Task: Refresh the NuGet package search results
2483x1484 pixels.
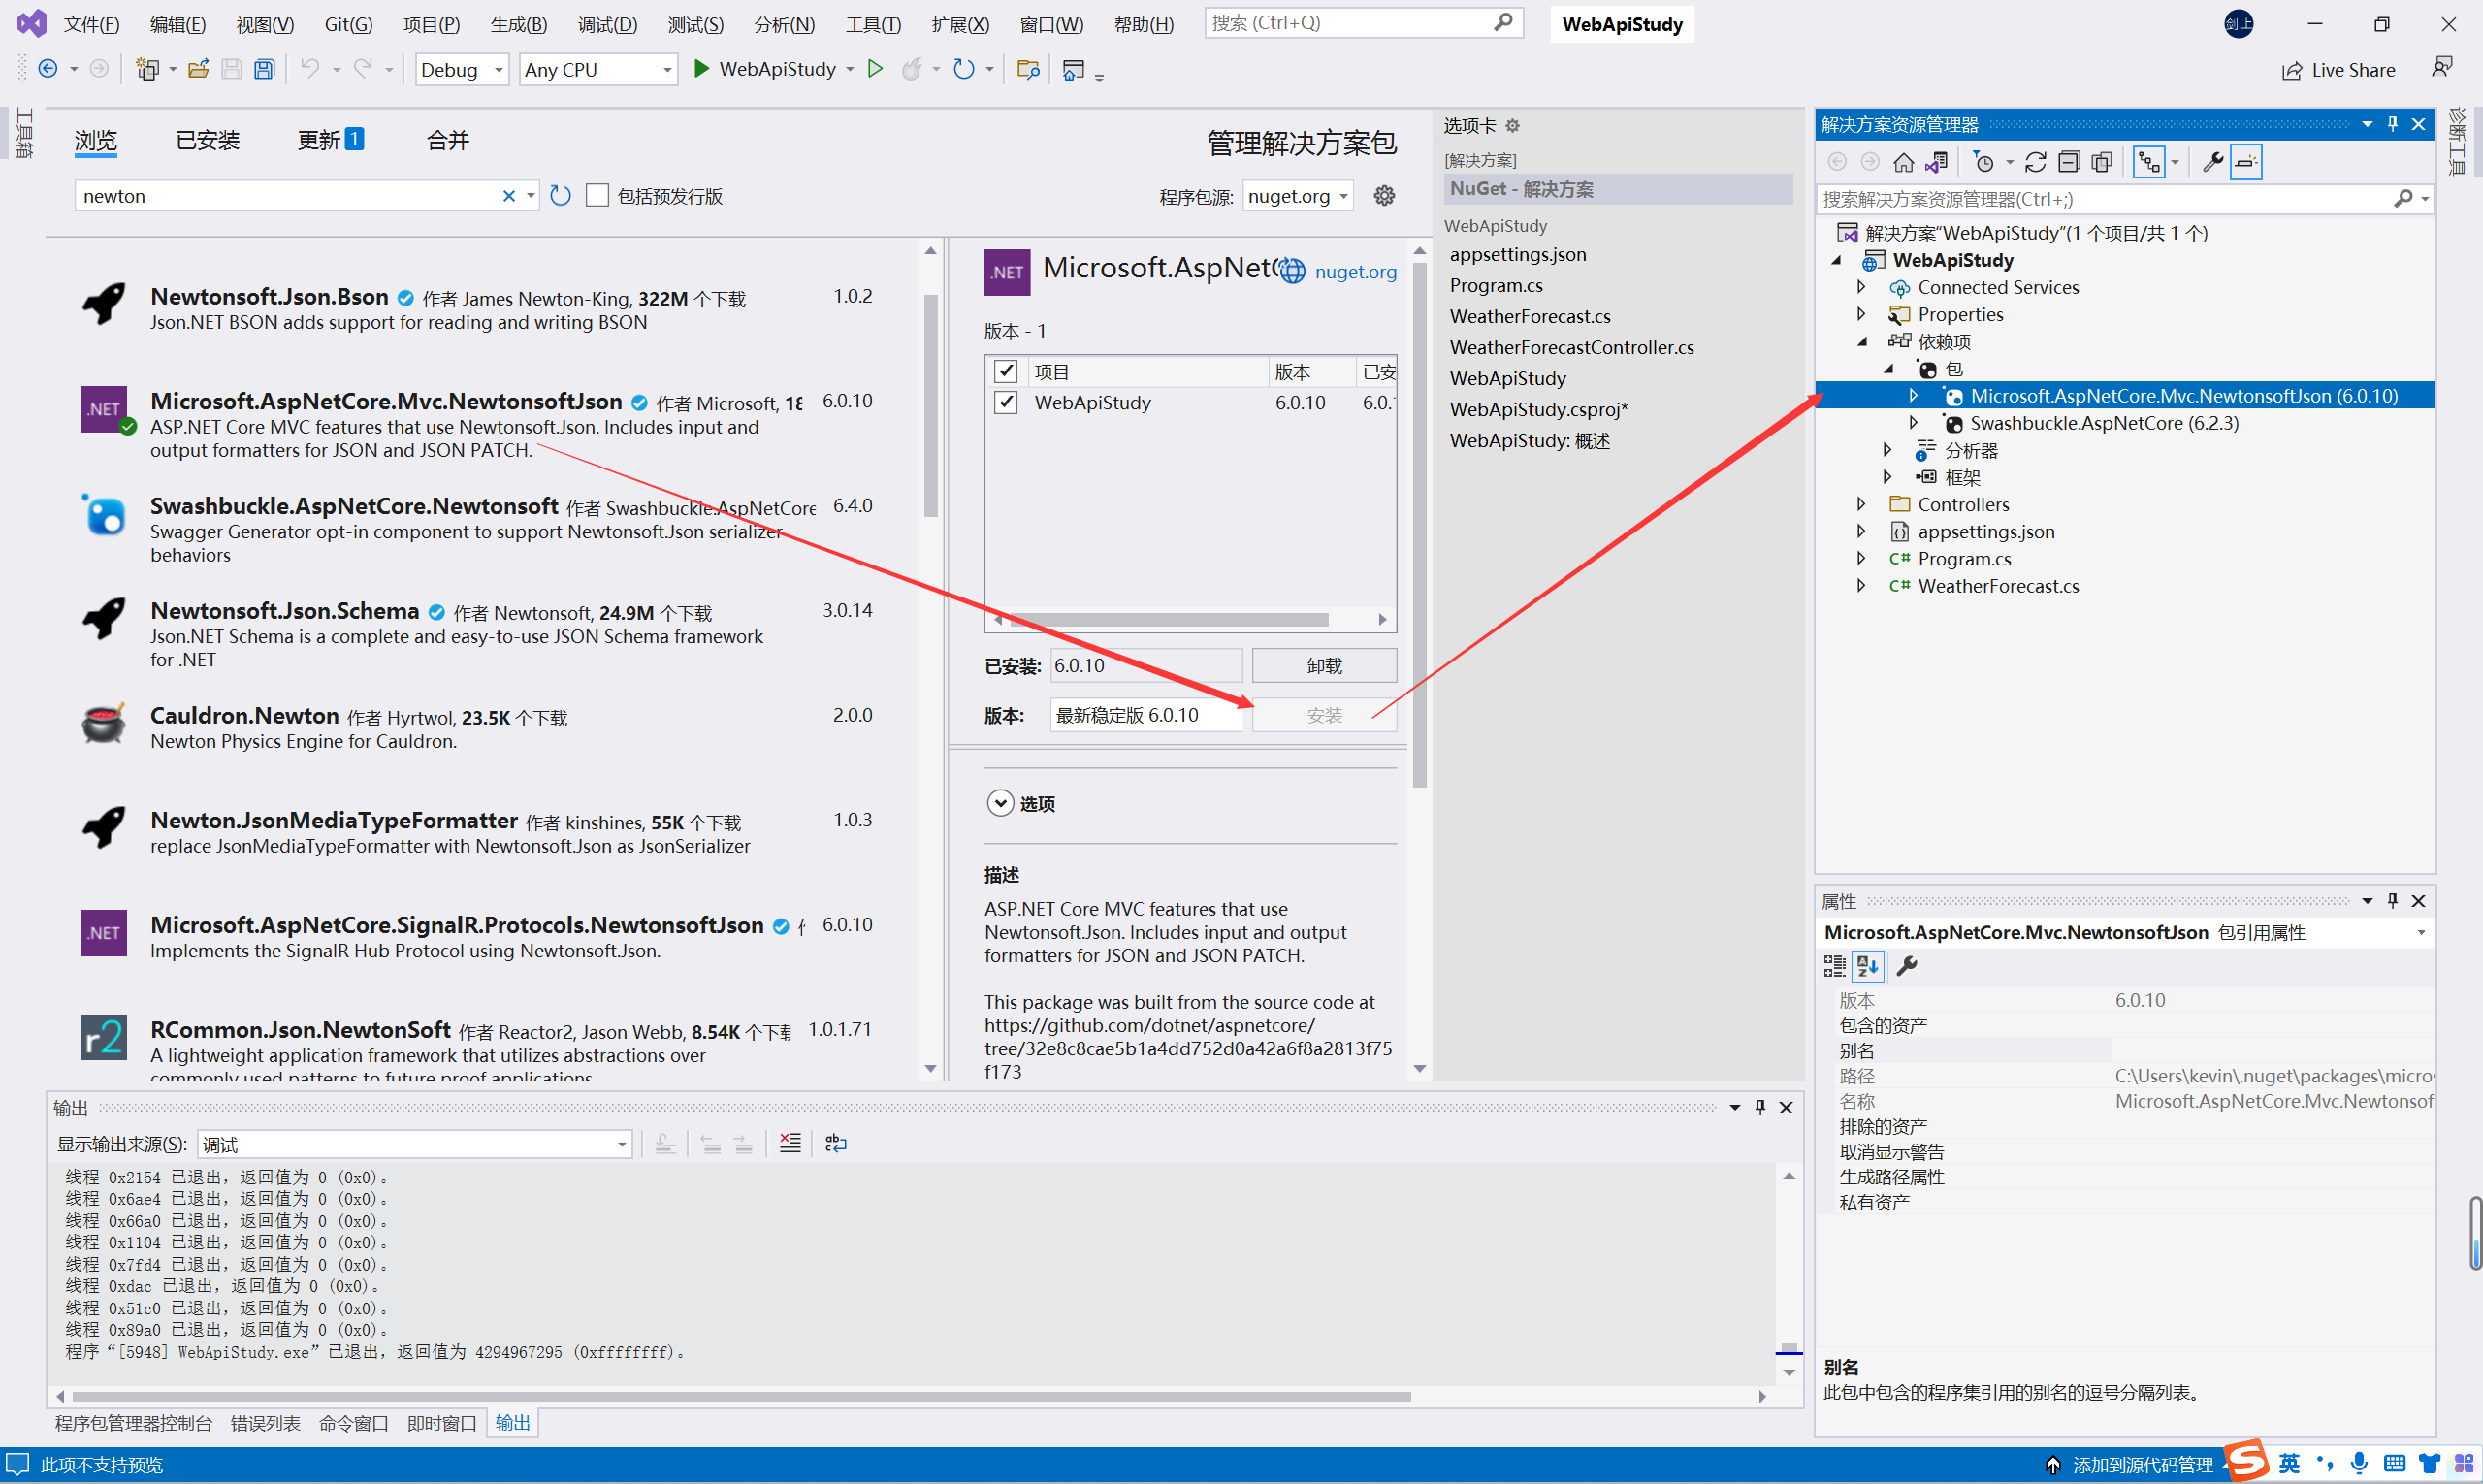Action: pyautogui.click(x=561, y=196)
